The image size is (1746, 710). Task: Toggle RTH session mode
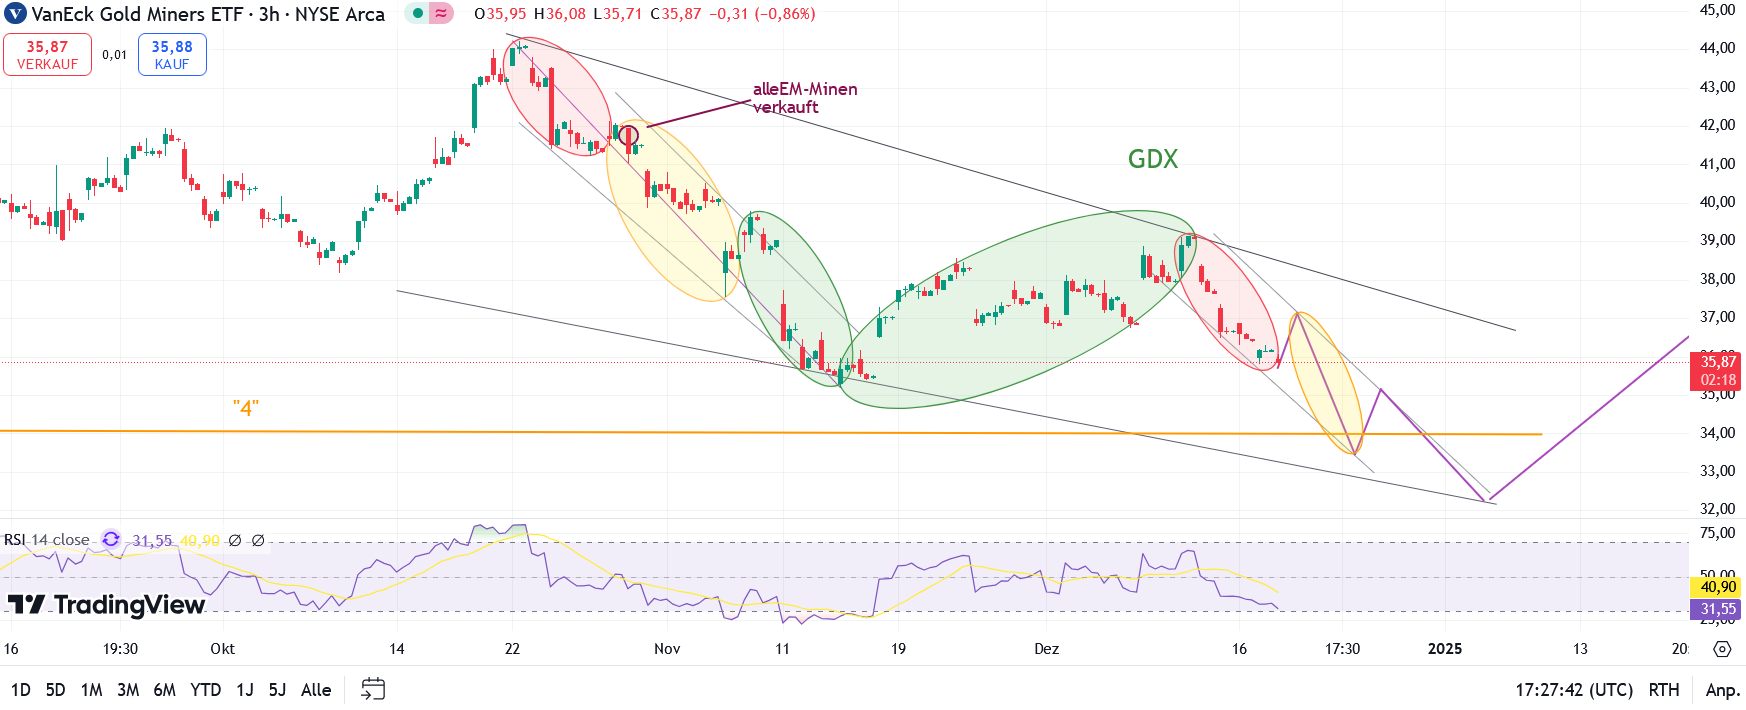point(1664,690)
